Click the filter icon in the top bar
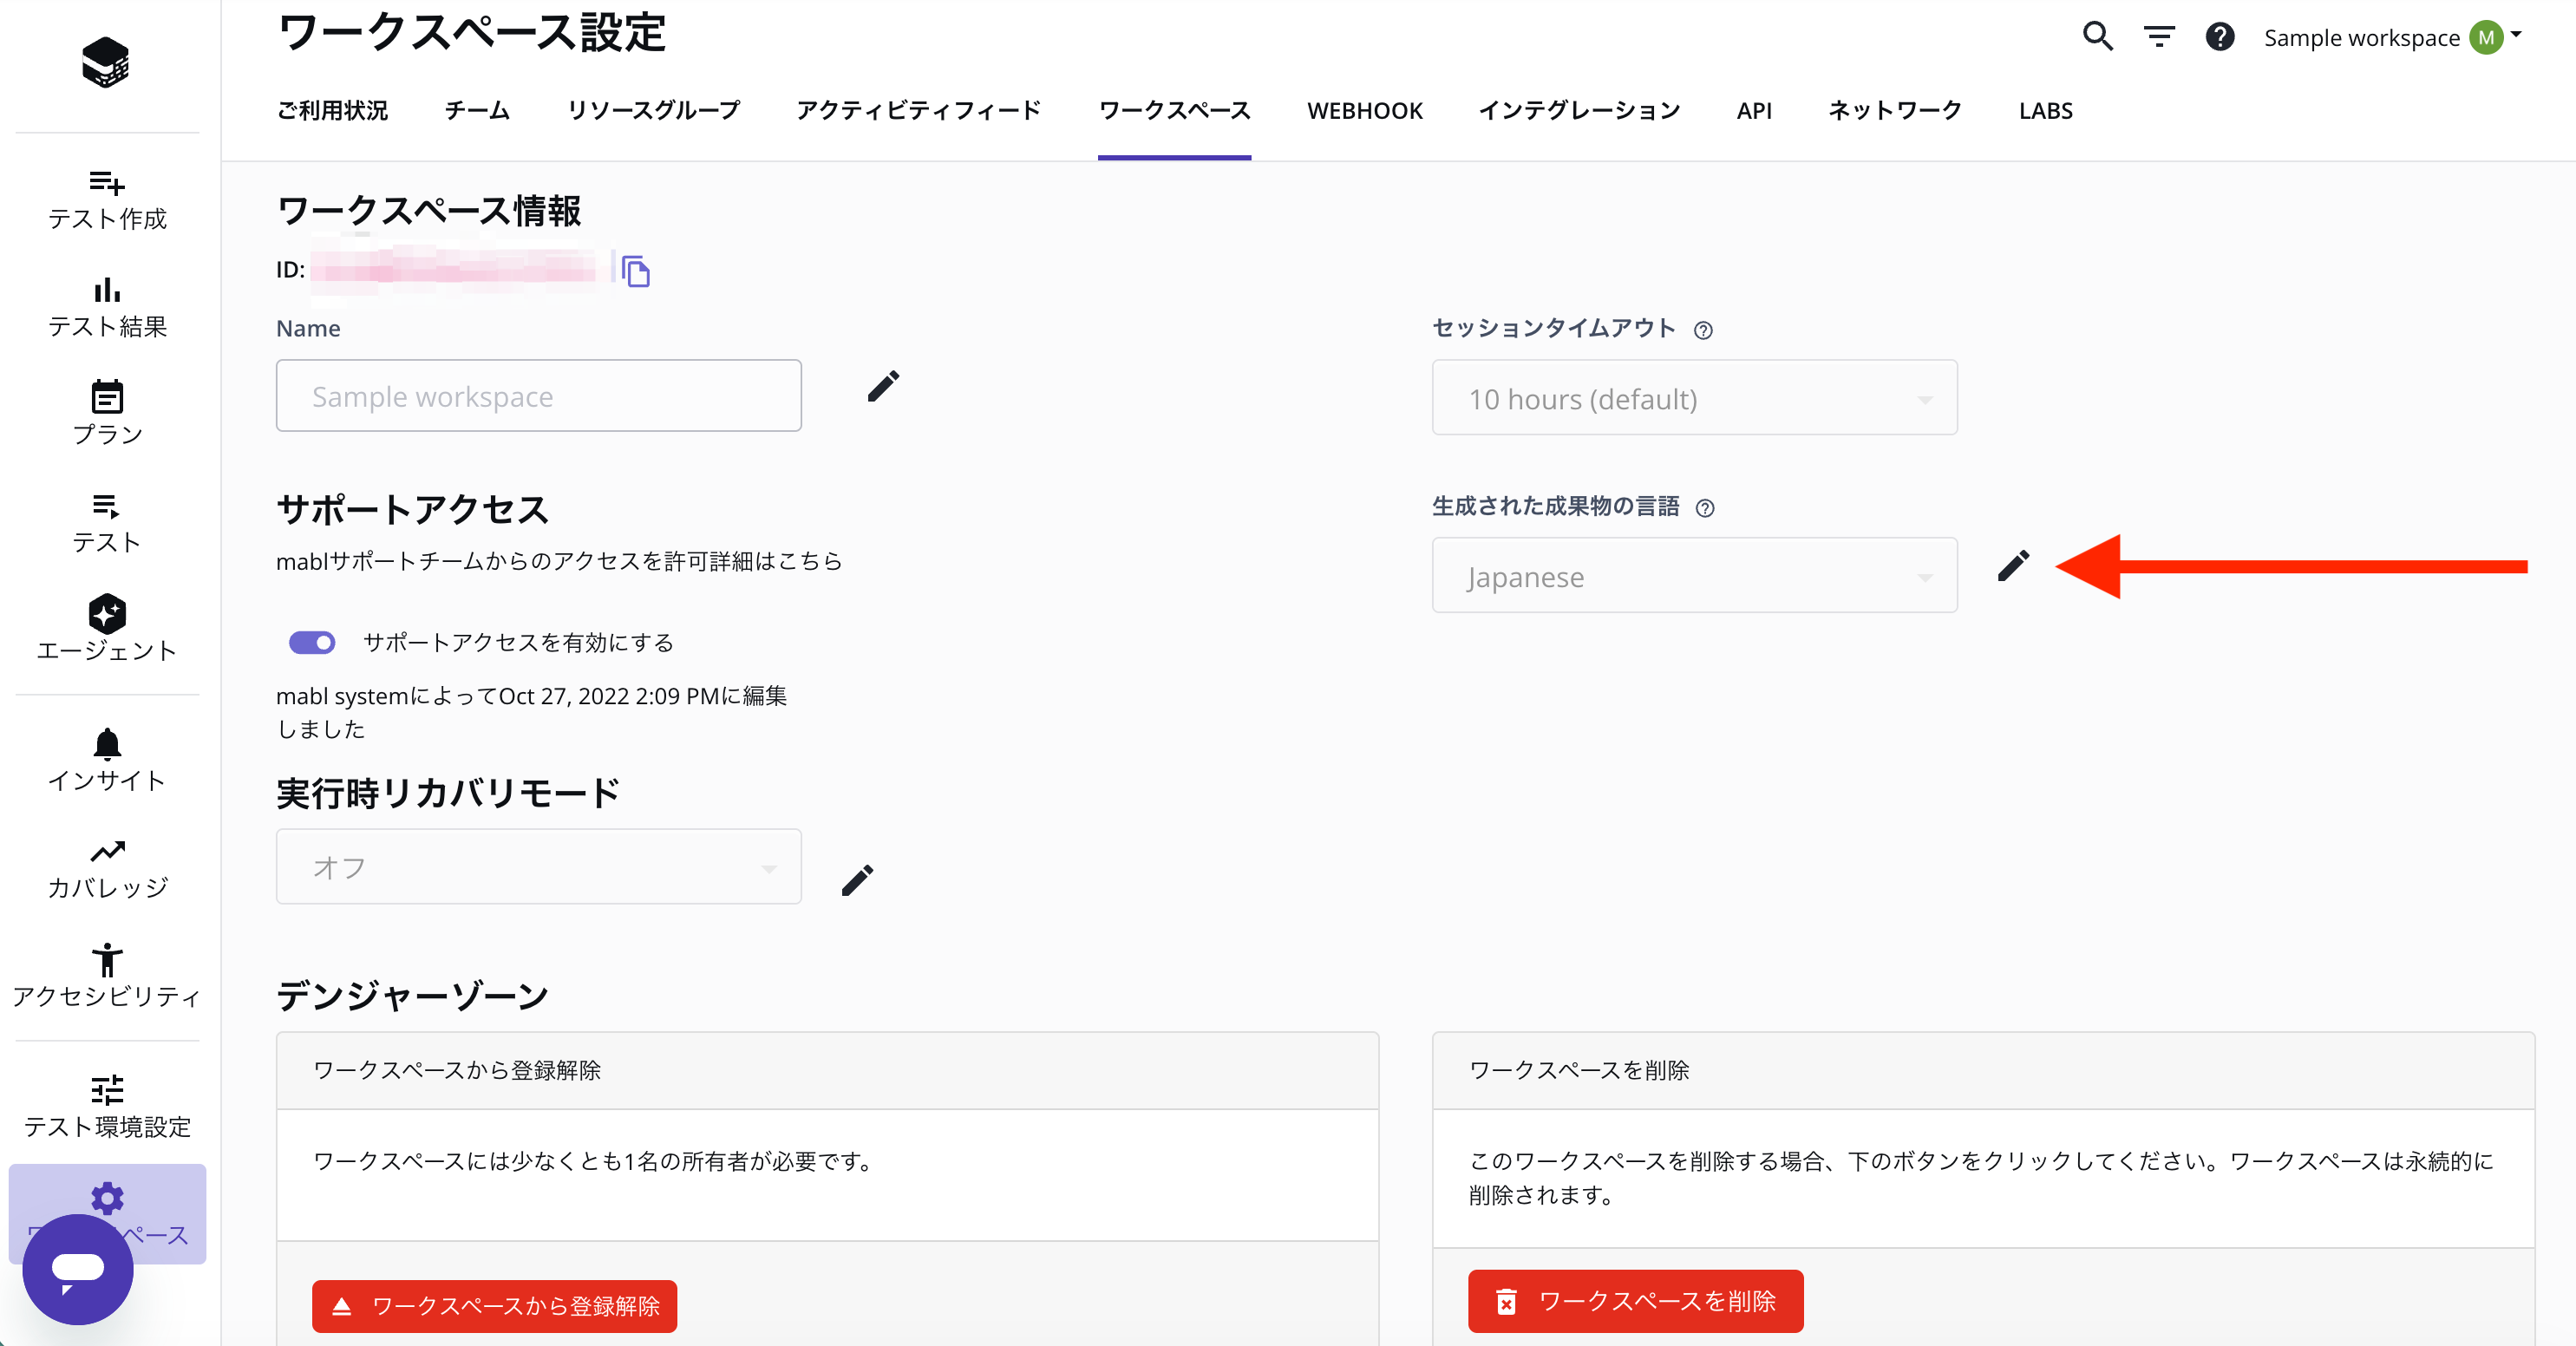The width and height of the screenshot is (2576, 1346). (2159, 37)
